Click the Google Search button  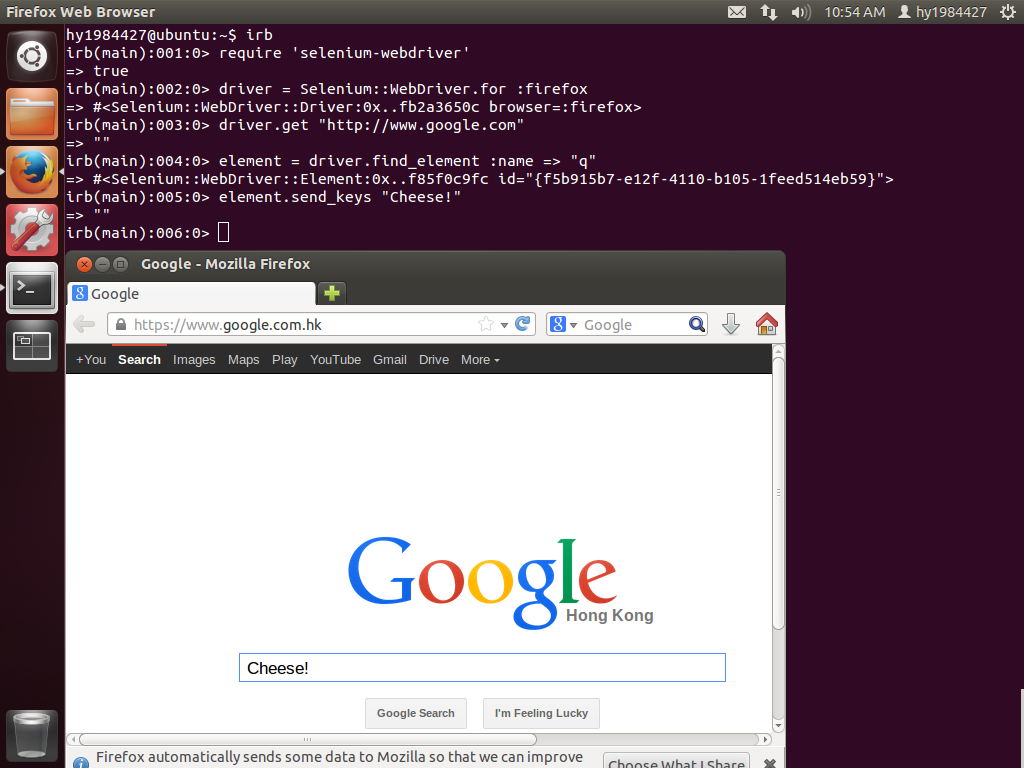415,713
